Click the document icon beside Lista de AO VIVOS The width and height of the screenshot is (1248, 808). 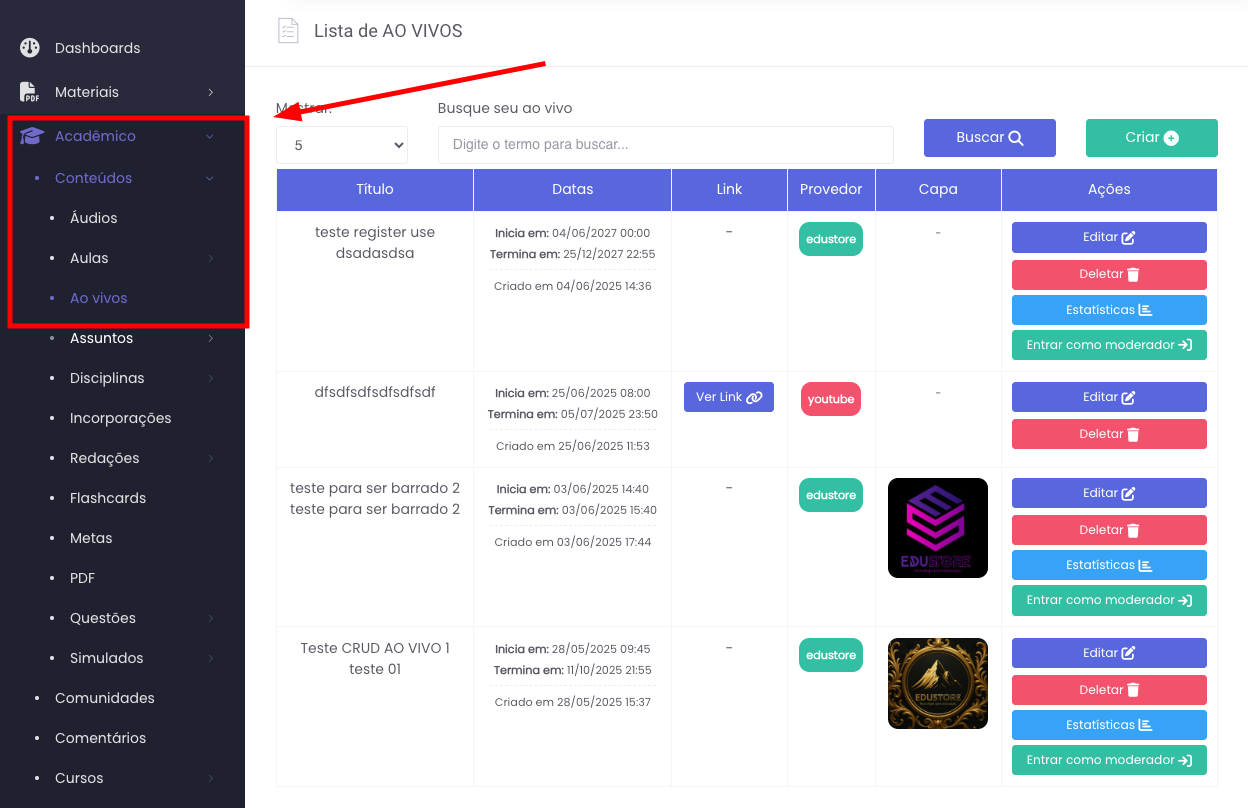(x=288, y=31)
